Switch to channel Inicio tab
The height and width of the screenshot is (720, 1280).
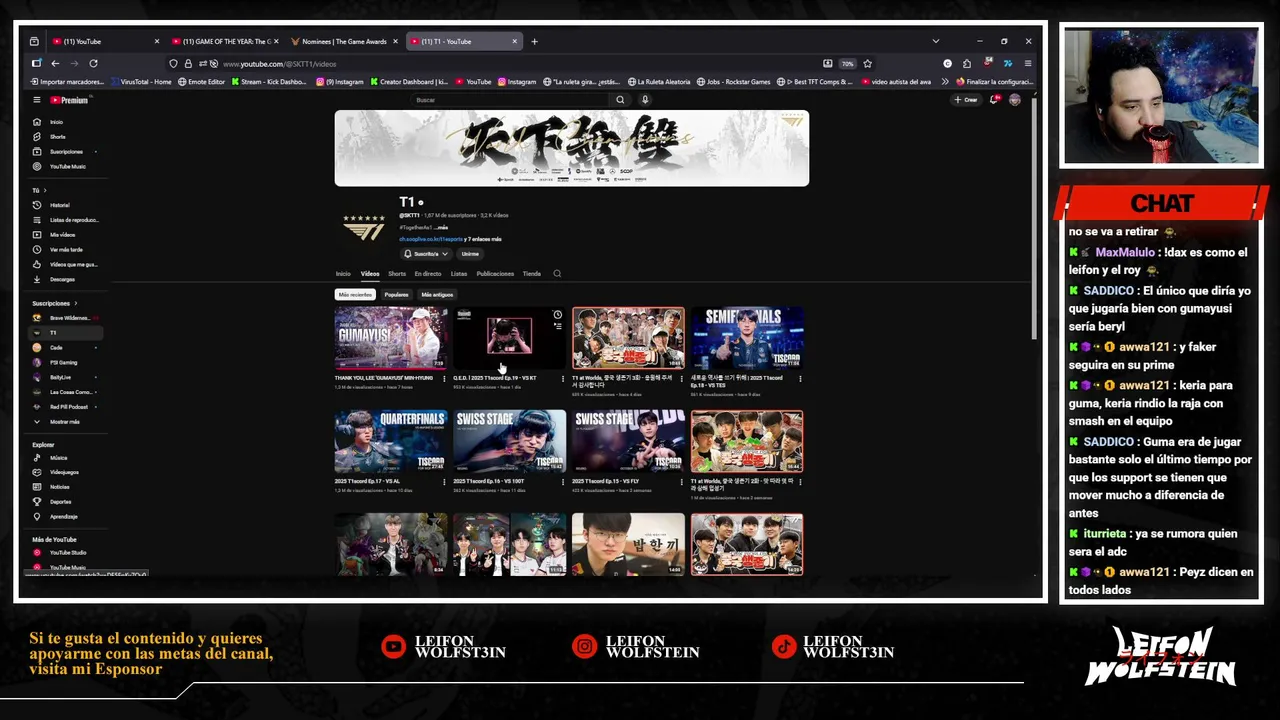343,274
